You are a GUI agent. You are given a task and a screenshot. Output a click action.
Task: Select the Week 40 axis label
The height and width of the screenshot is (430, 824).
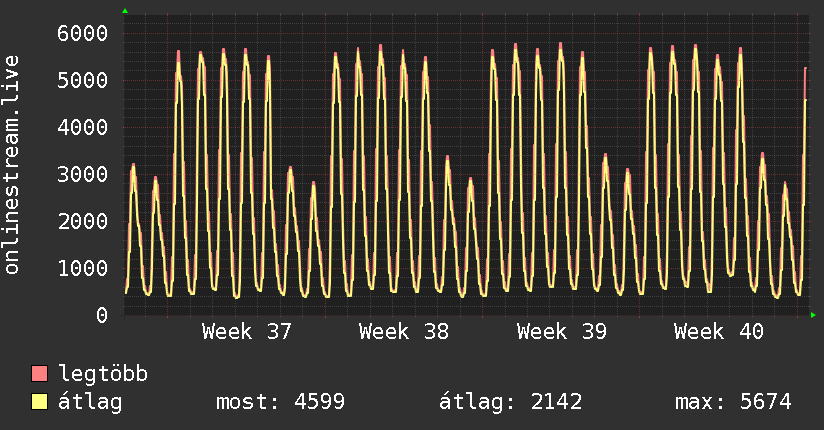(x=718, y=332)
